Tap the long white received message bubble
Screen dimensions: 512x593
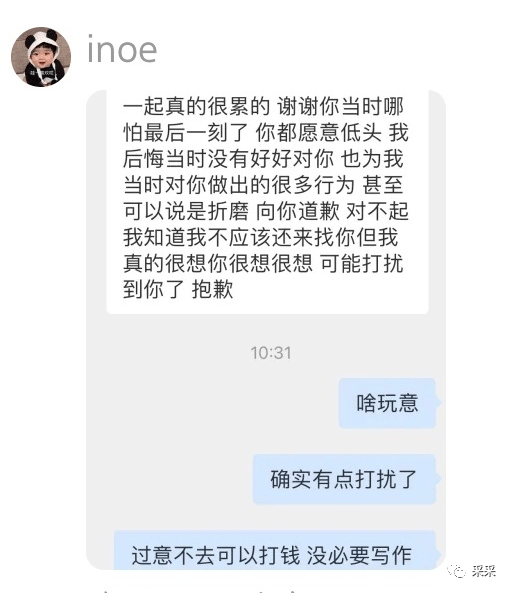[267, 202]
